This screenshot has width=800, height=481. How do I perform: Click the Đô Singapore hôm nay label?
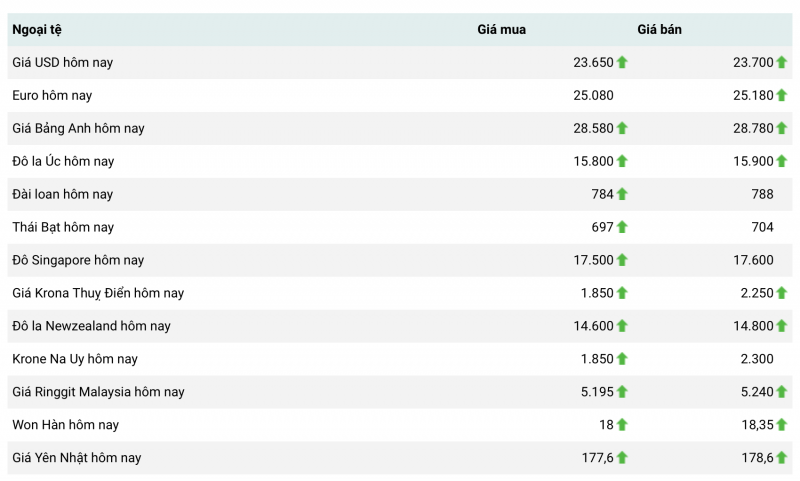click(x=78, y=260)
